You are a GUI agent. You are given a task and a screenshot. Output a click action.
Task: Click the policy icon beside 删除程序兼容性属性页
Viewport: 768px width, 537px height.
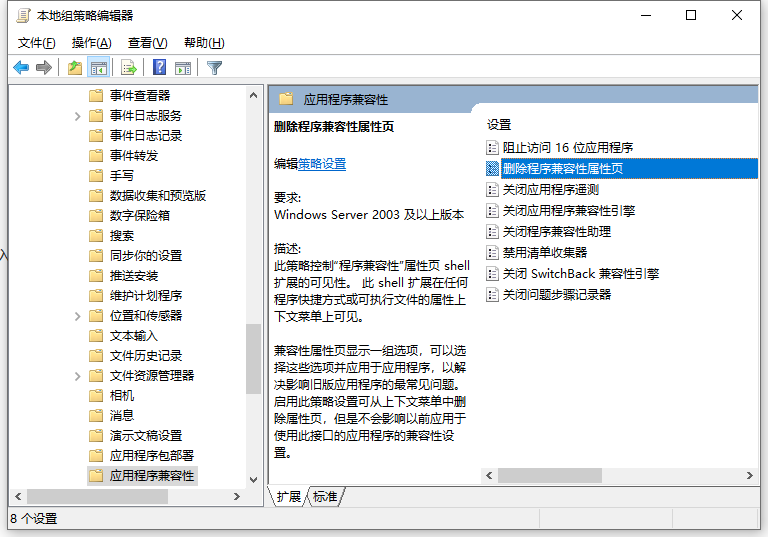click(492, 169)
